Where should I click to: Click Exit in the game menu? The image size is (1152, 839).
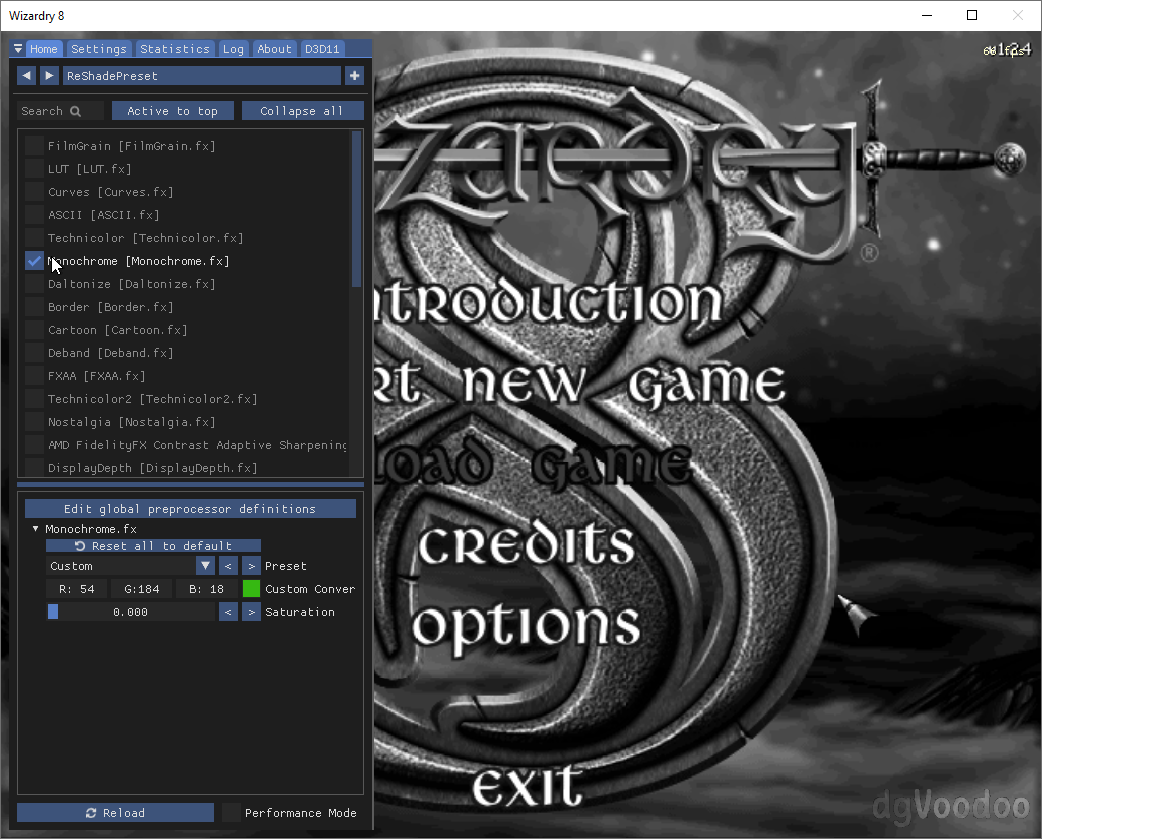527,785
